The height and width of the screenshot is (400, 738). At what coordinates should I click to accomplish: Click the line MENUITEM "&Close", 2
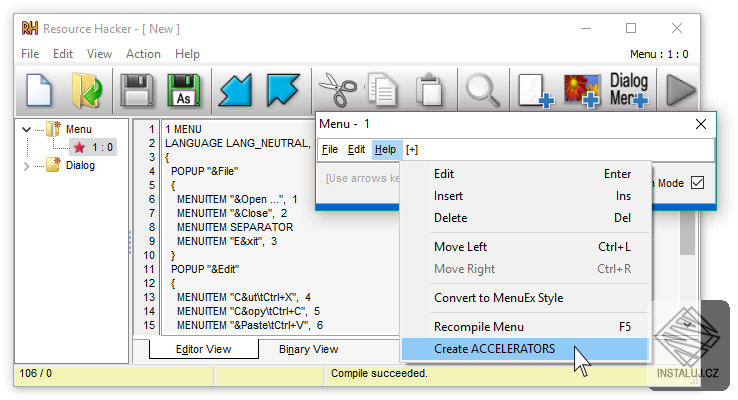pyautogui.click(x=232, y=213)
